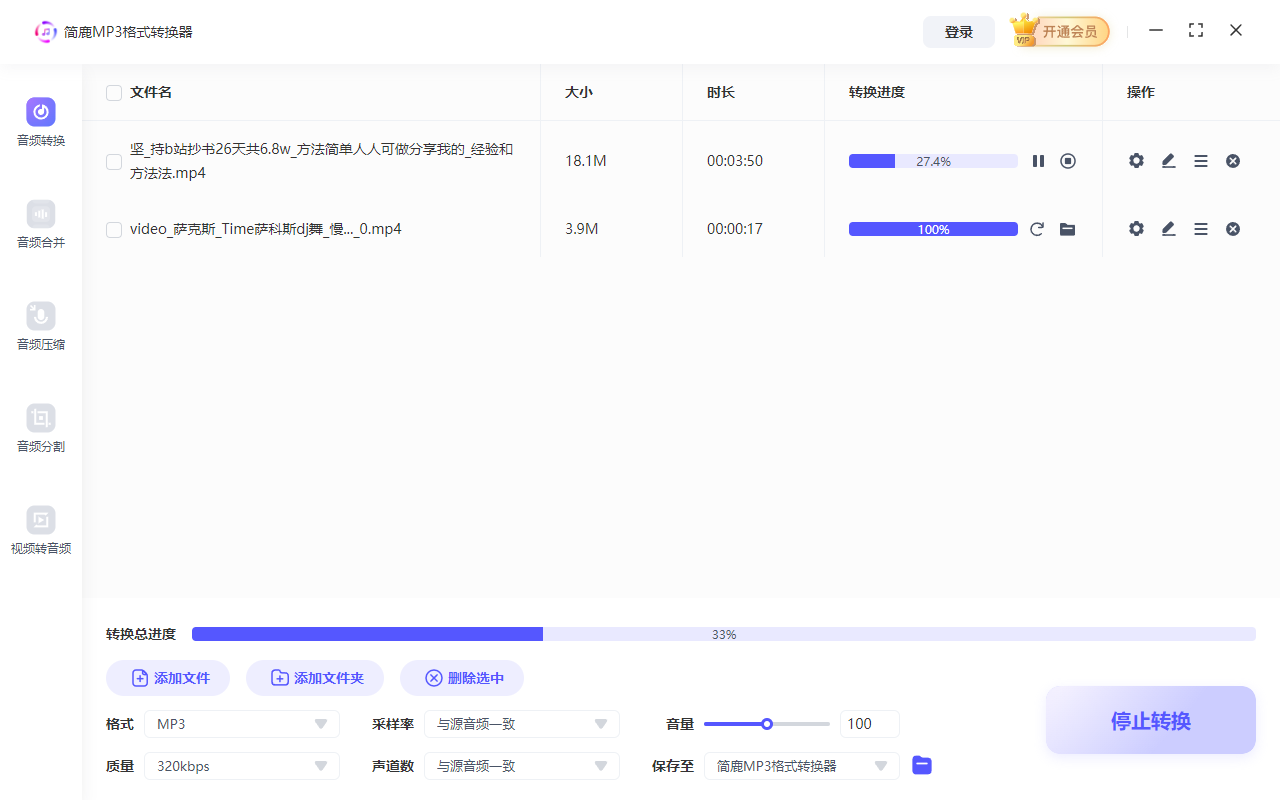Pause conversion of the b站抄书 file

click(x=1038, y=160)
